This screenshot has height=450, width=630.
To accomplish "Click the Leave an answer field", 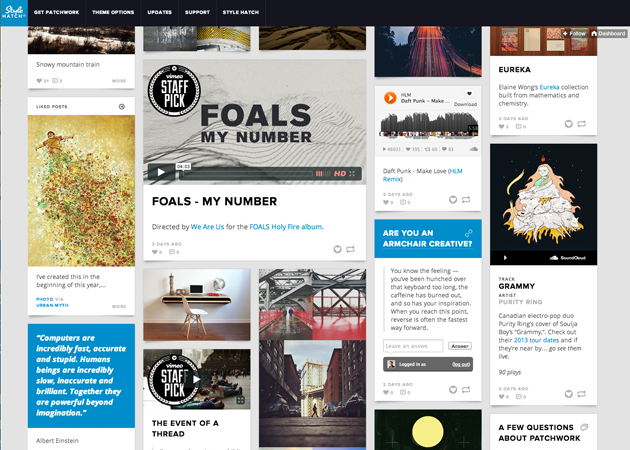I will click(x=413, y=346).
